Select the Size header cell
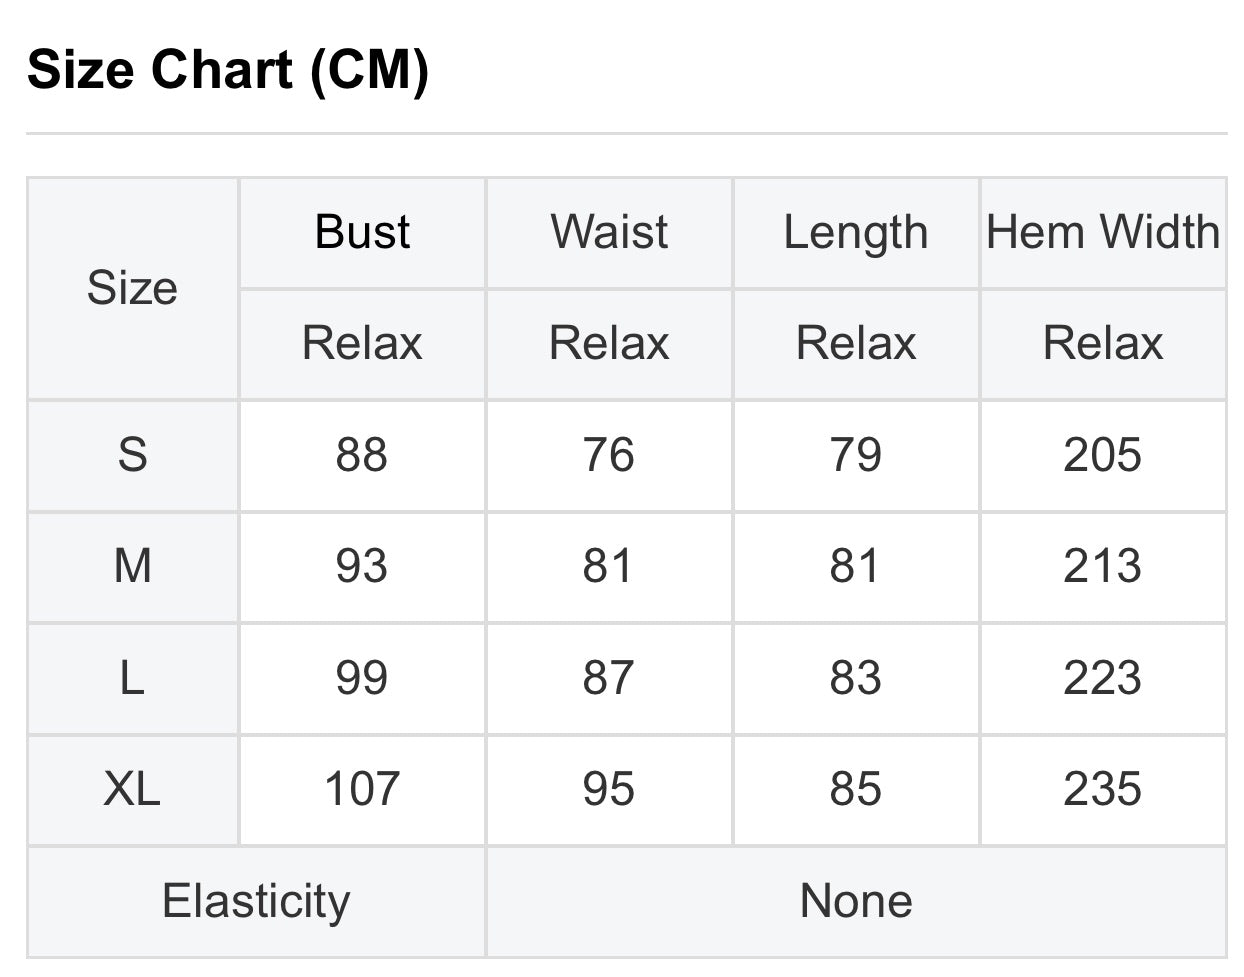 coord(132,288)
